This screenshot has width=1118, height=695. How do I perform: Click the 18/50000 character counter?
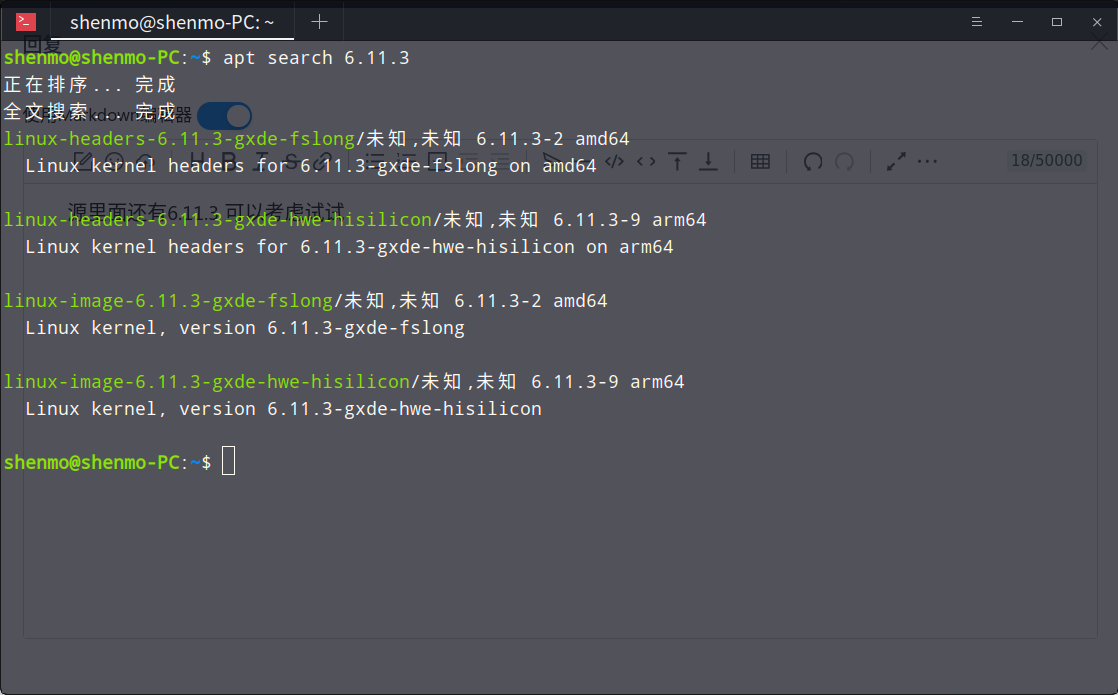pyautogui.click(x=1047, y=160)
